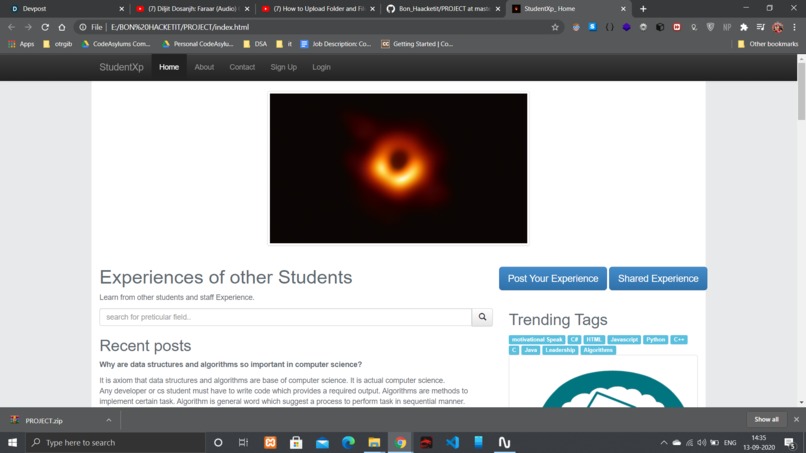Click the StudentXp brand link

coord(121,67)
